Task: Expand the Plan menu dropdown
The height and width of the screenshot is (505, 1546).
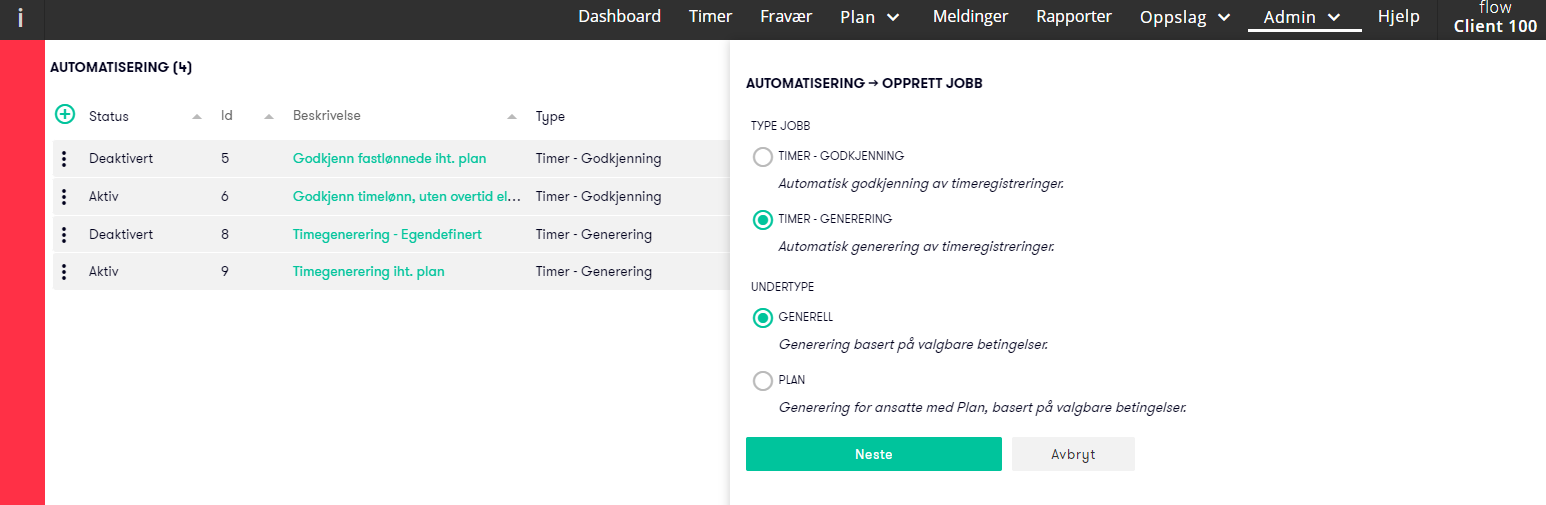Action: click(x=870, y=16)
